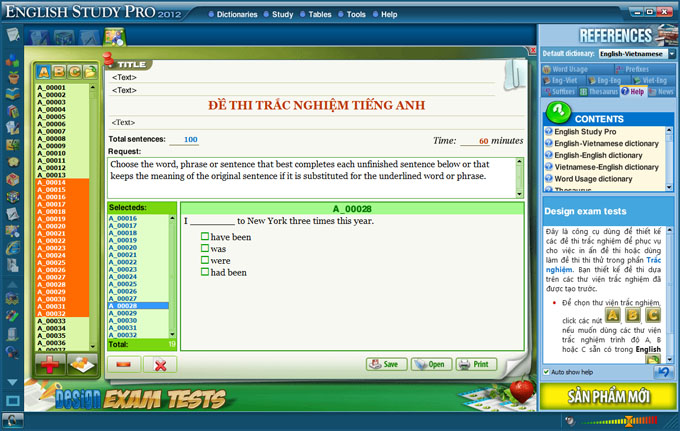Open custom test library folder icon
Screen dimensions: 680x431
(x=90, y=72)
